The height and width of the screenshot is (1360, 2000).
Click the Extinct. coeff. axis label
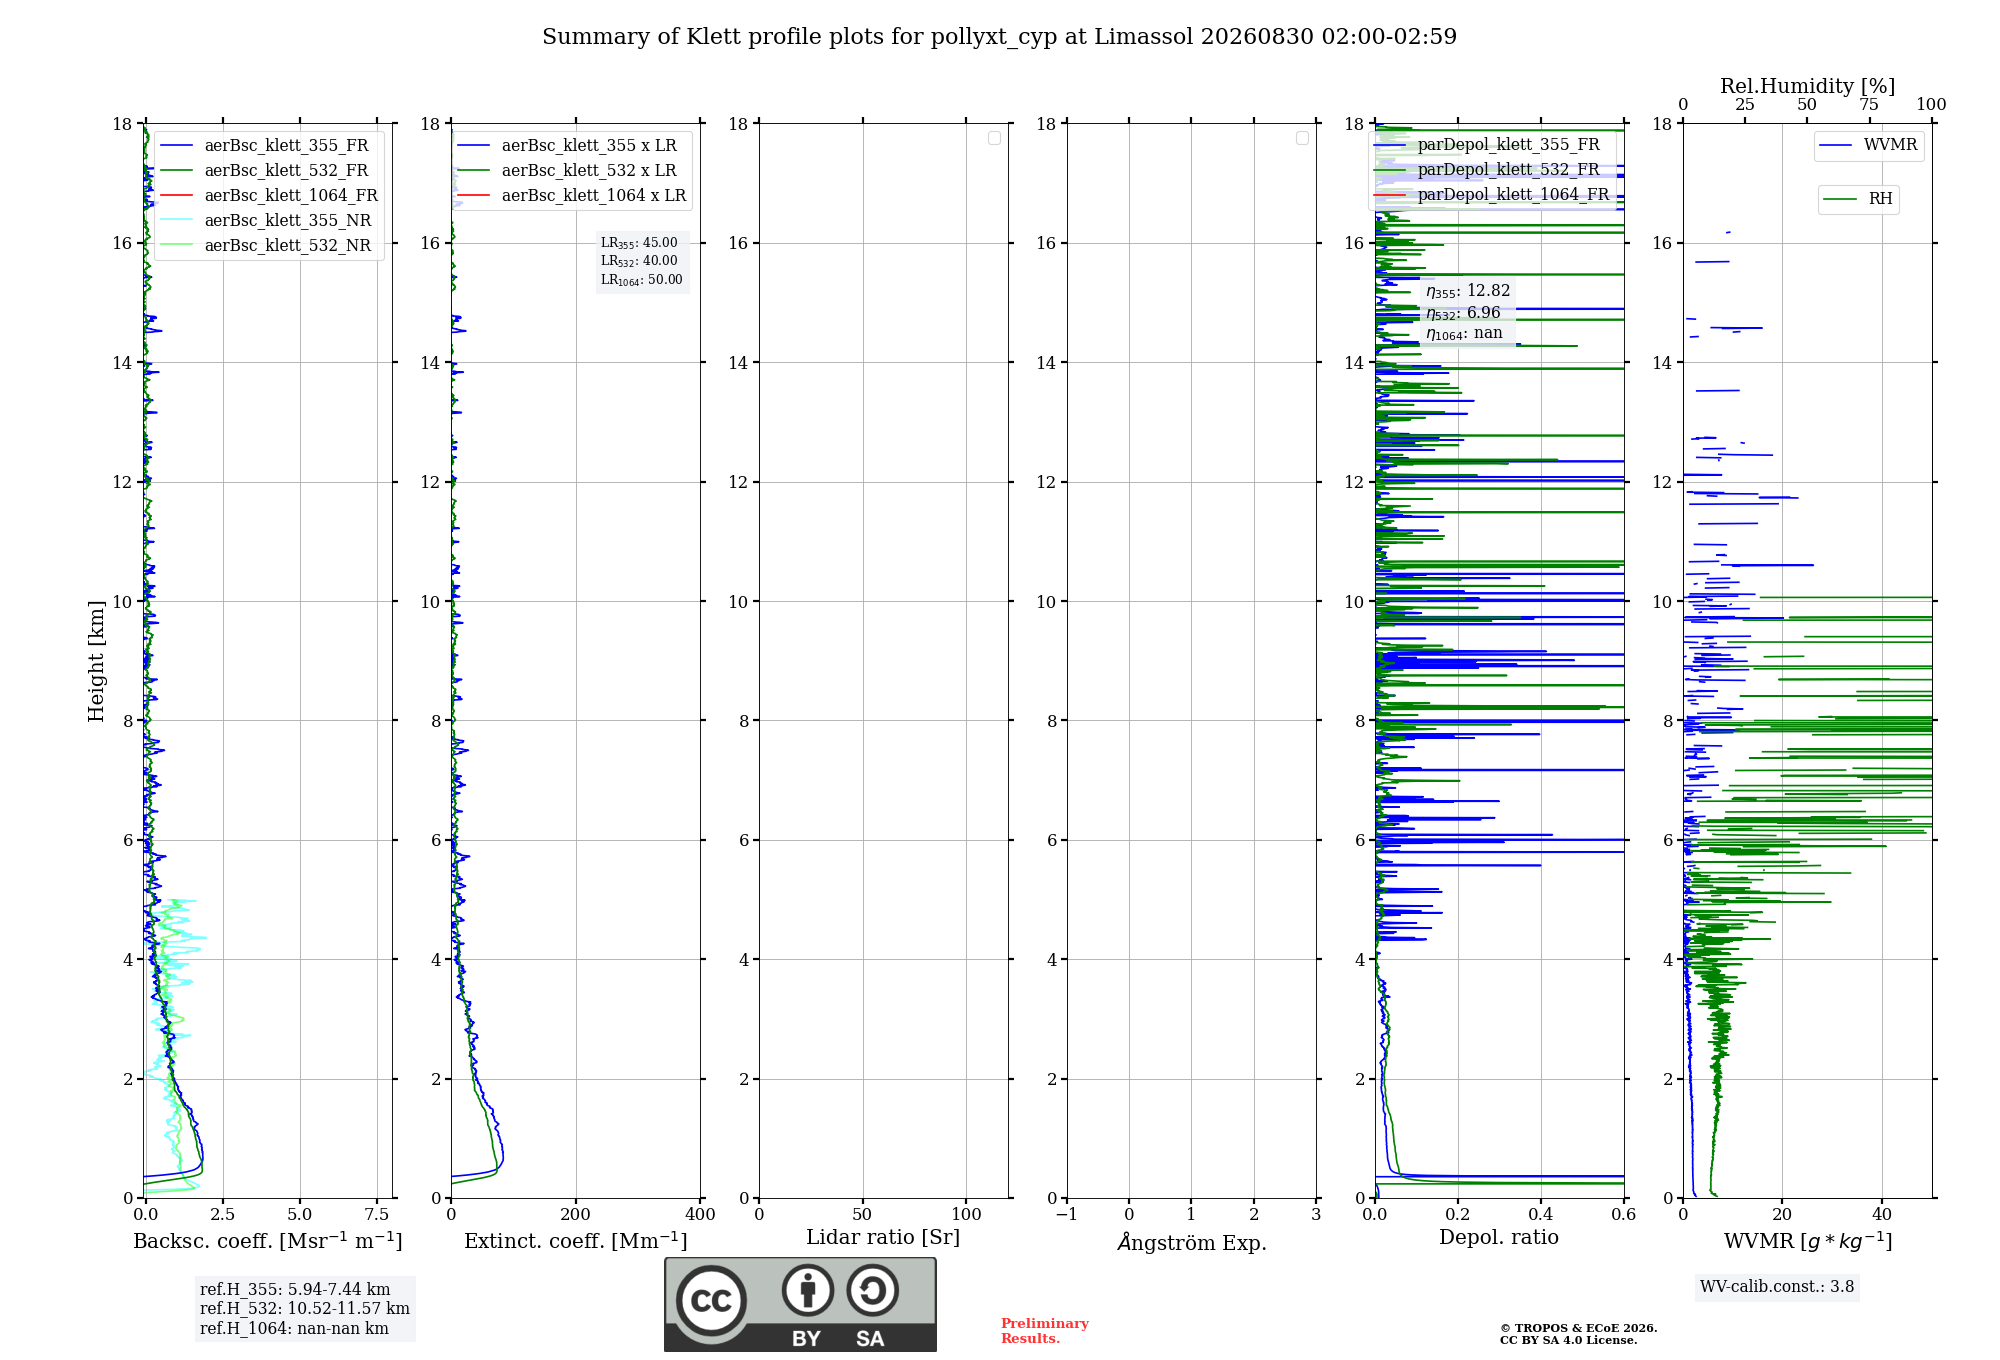(576, 1240)
